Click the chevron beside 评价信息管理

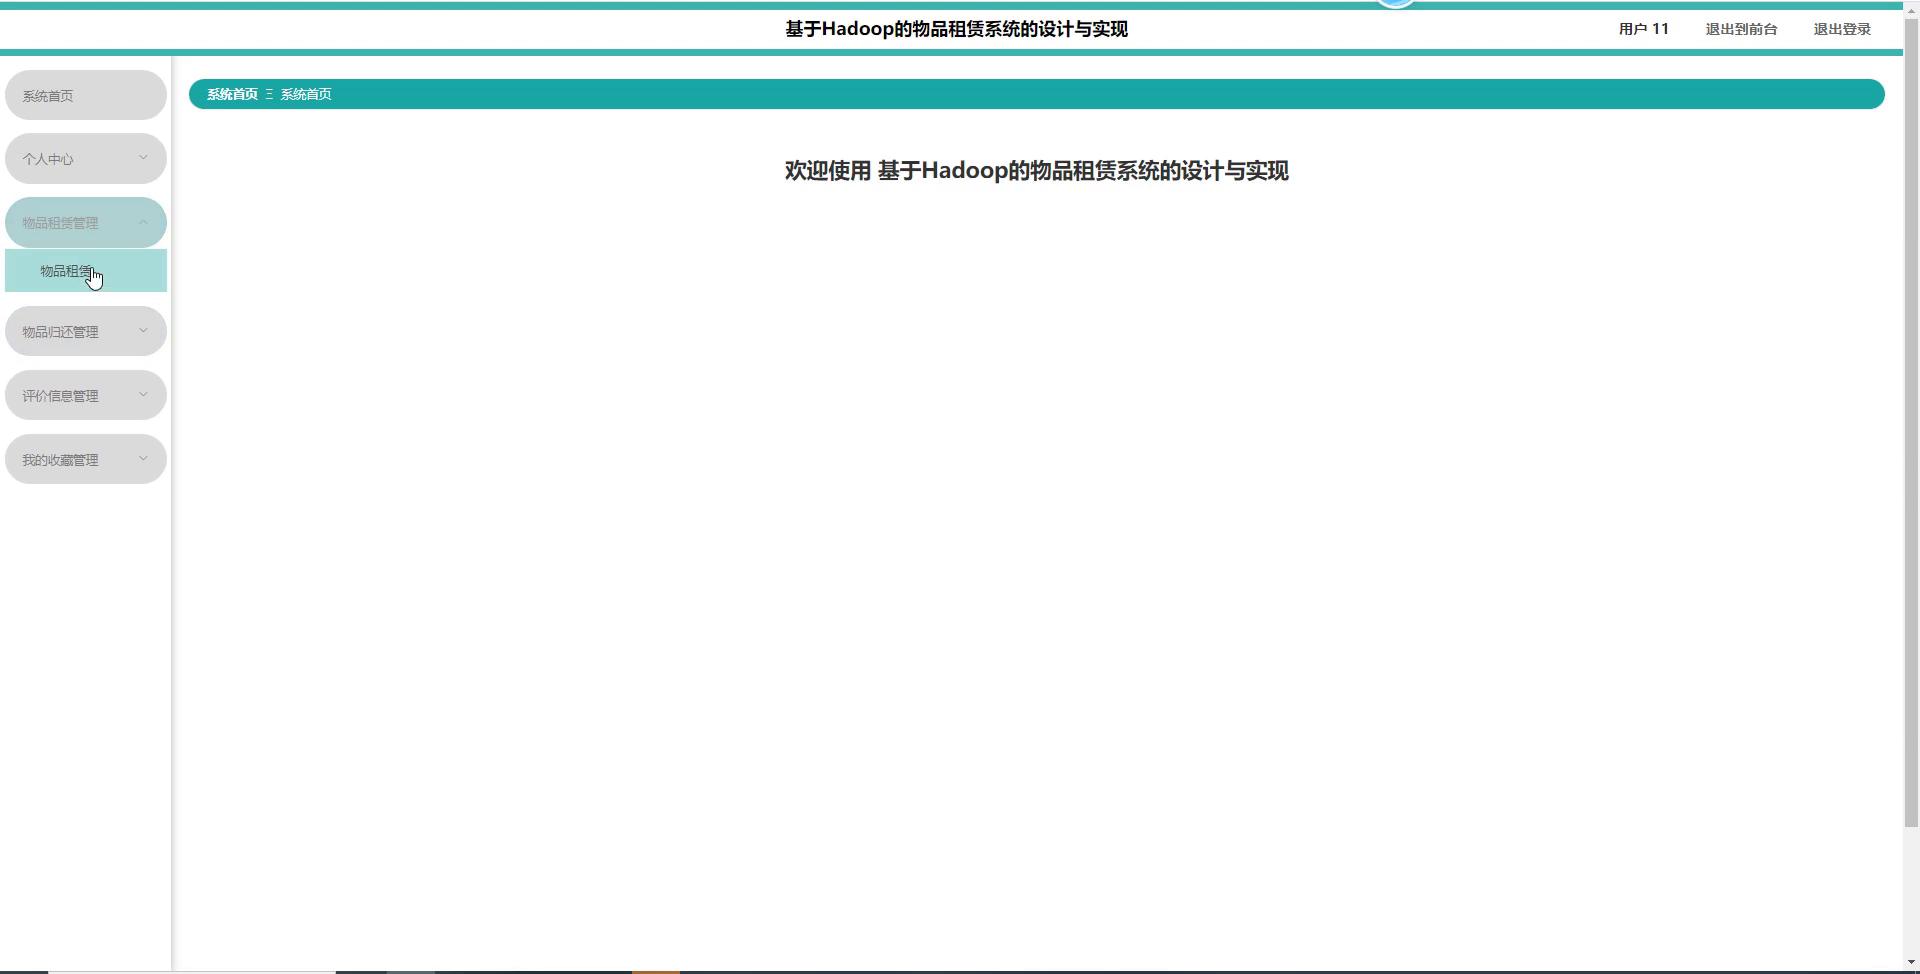143,394
